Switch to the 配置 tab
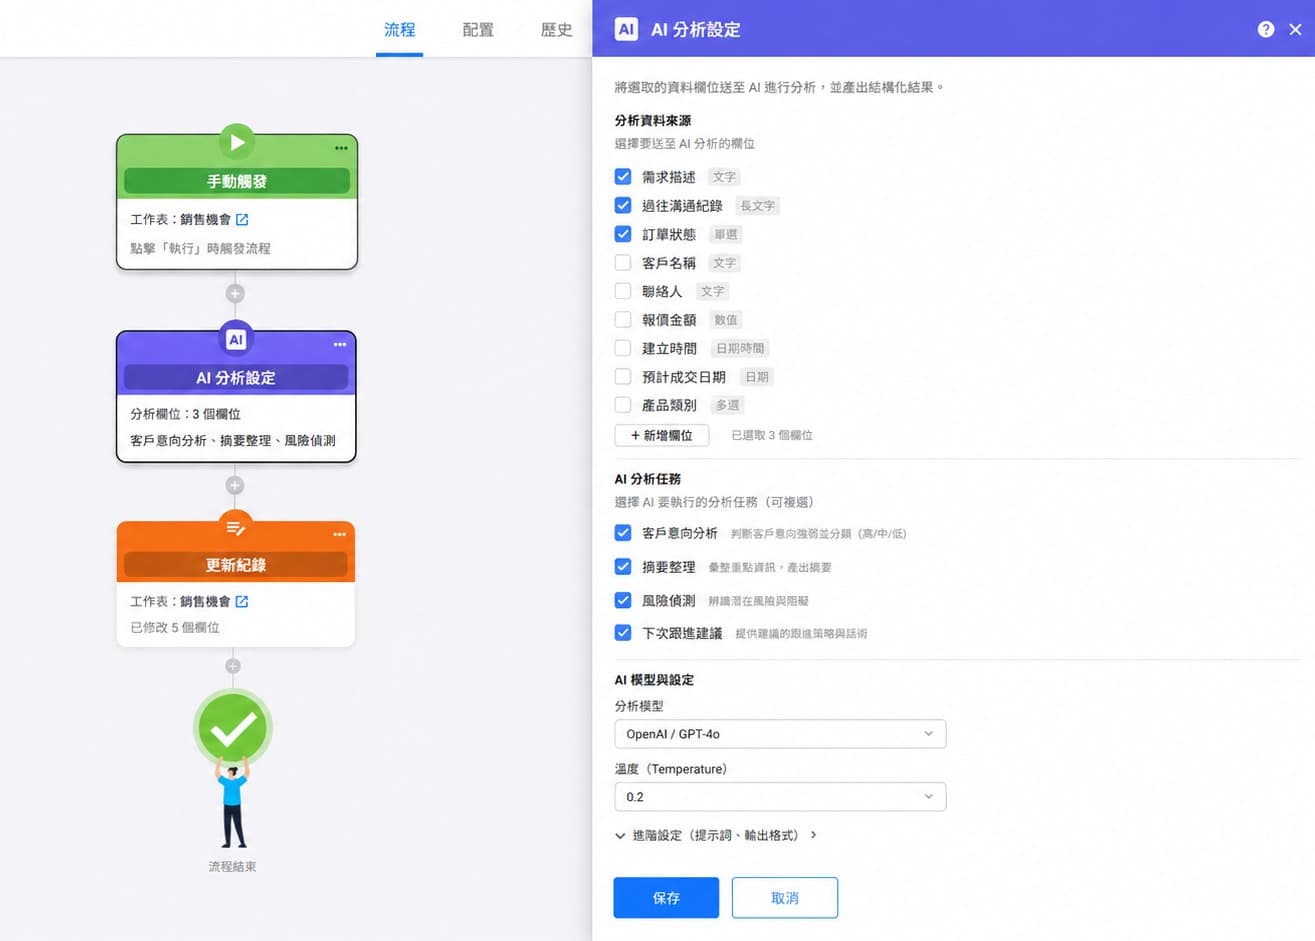 478,30
